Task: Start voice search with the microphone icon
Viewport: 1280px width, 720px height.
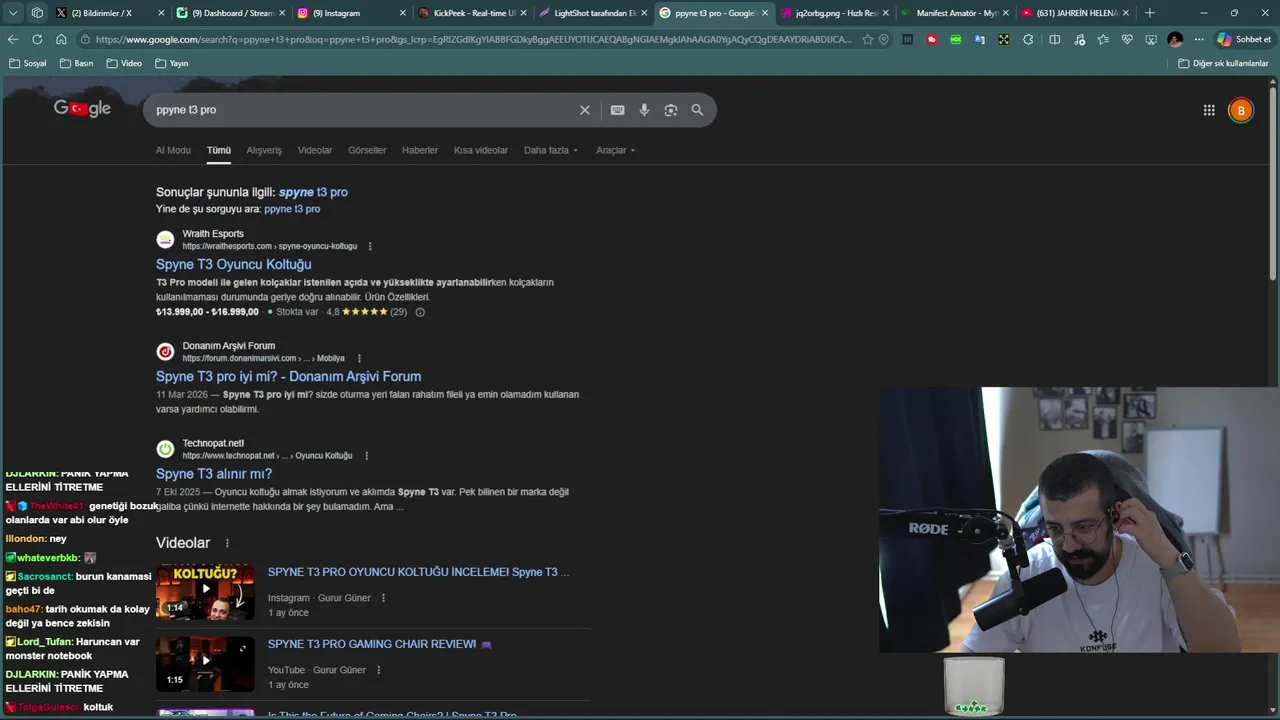Action: pyautogui.click(x=644, y=110)
